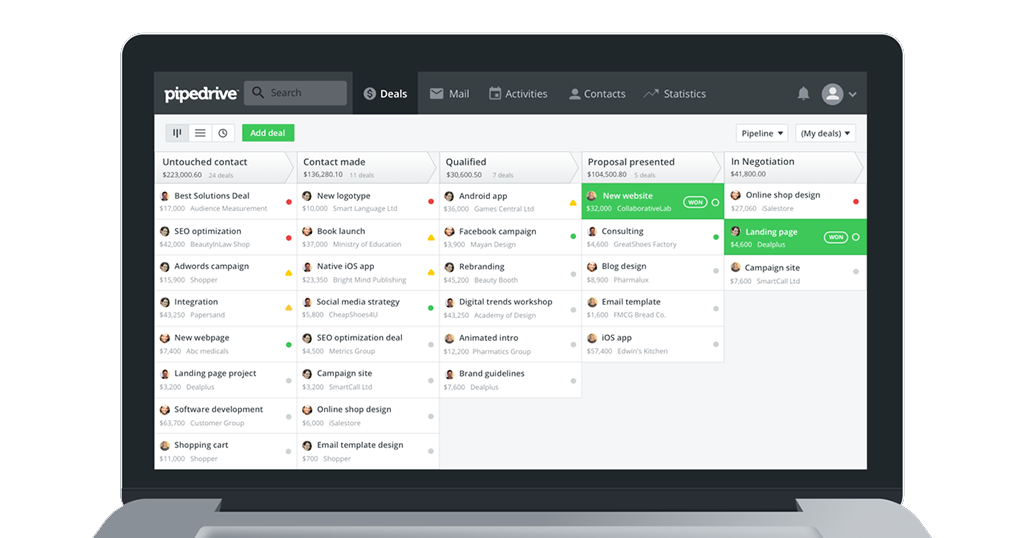Image resolution: width=1024 pixels, height=538 pixels.
Task: Open the Campaign site deal in Negotiation
Action: pos(795,274)
